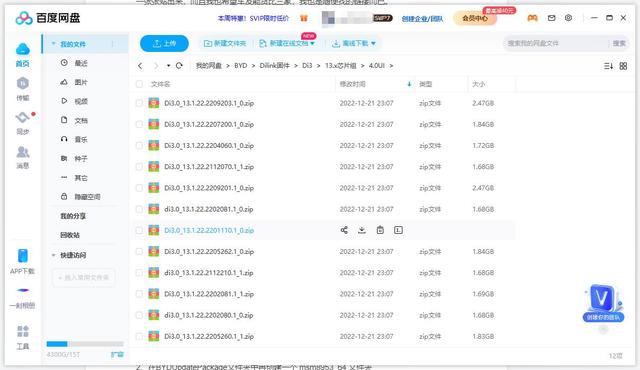Go forward with the right arrow
Screen dimensions: 640x370
coord(156,66)
